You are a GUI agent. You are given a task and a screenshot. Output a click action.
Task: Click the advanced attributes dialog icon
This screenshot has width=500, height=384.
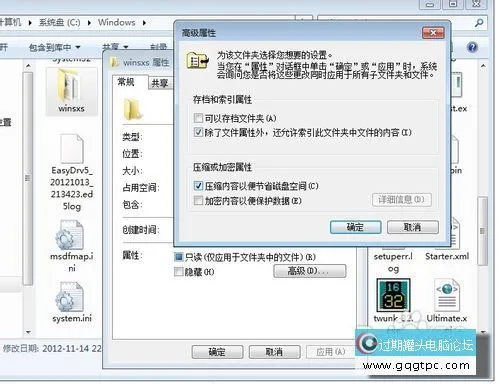click(x=198, y=60)
